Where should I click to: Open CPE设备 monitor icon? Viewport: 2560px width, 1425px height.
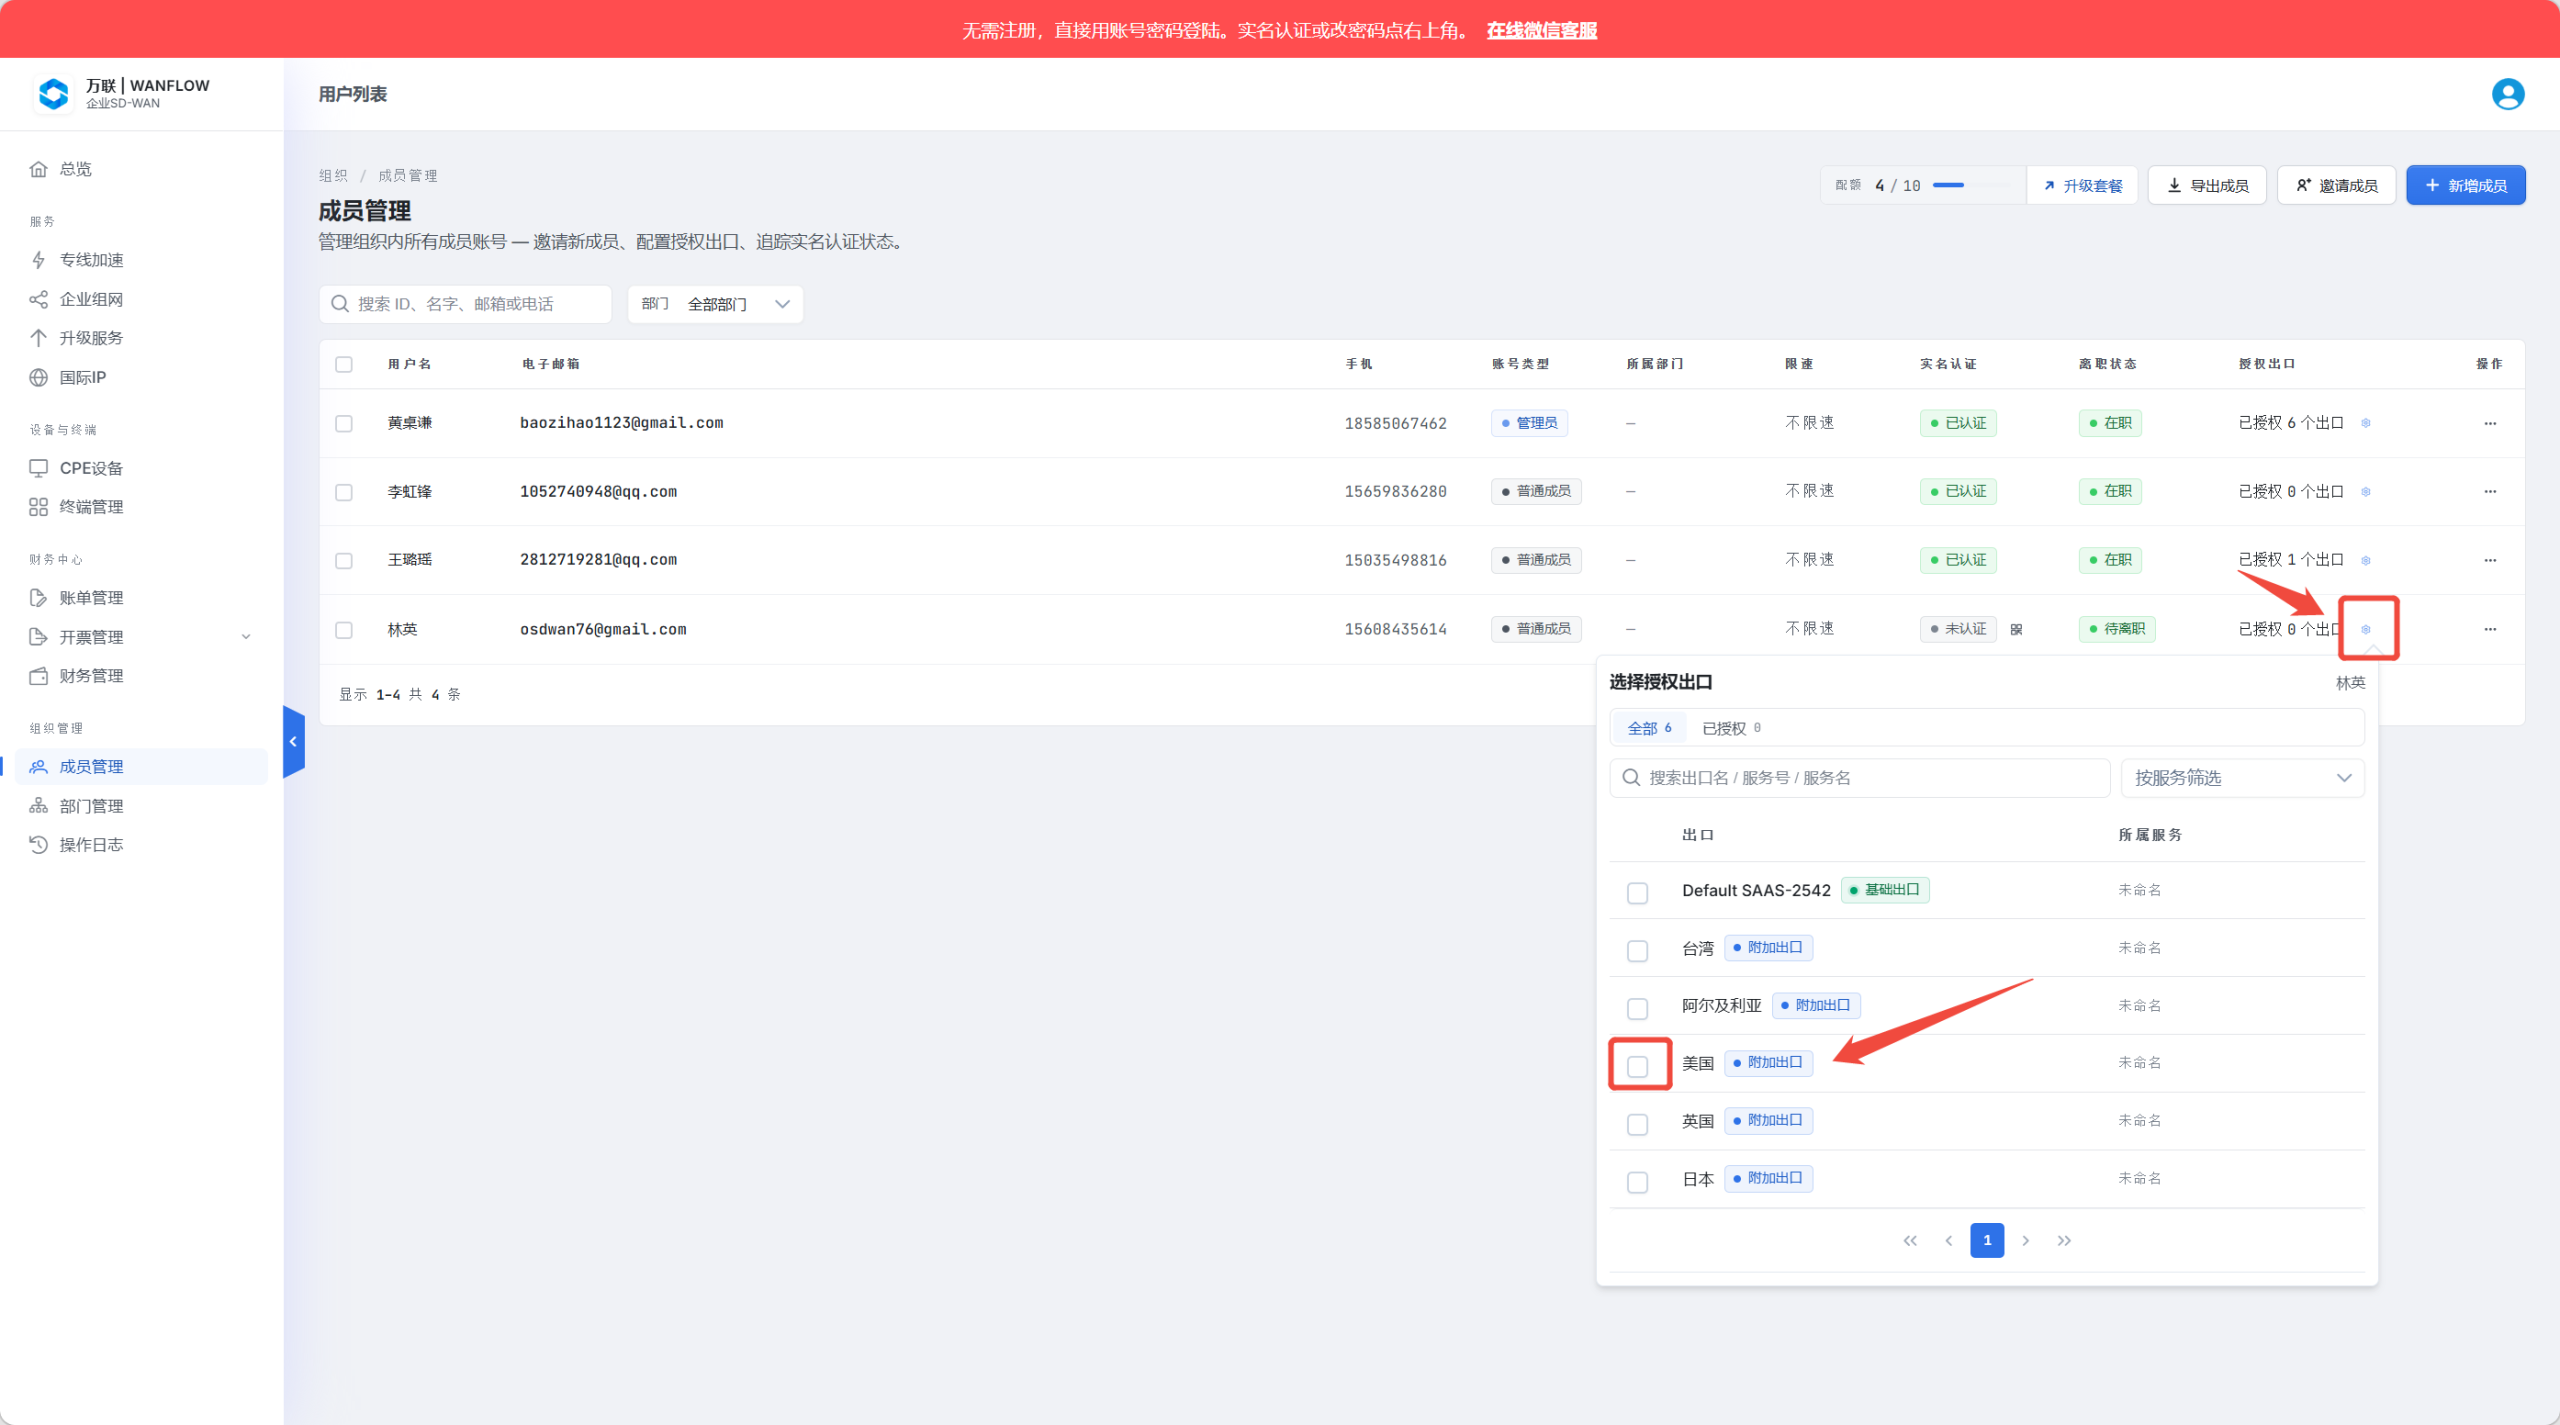[38, 468]
